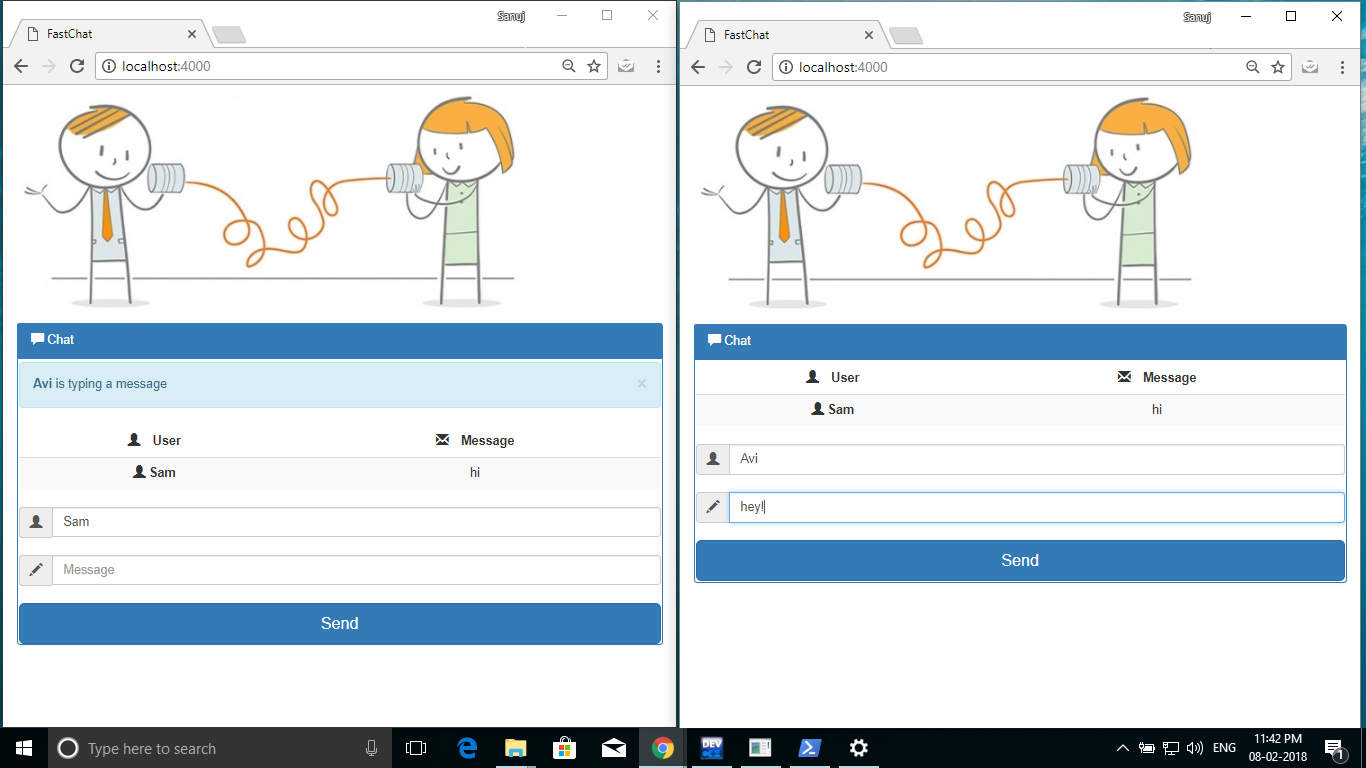This screenshot has width=1366, height=768.
Task: Open new tab in right window
Action: tap(906, 36)
